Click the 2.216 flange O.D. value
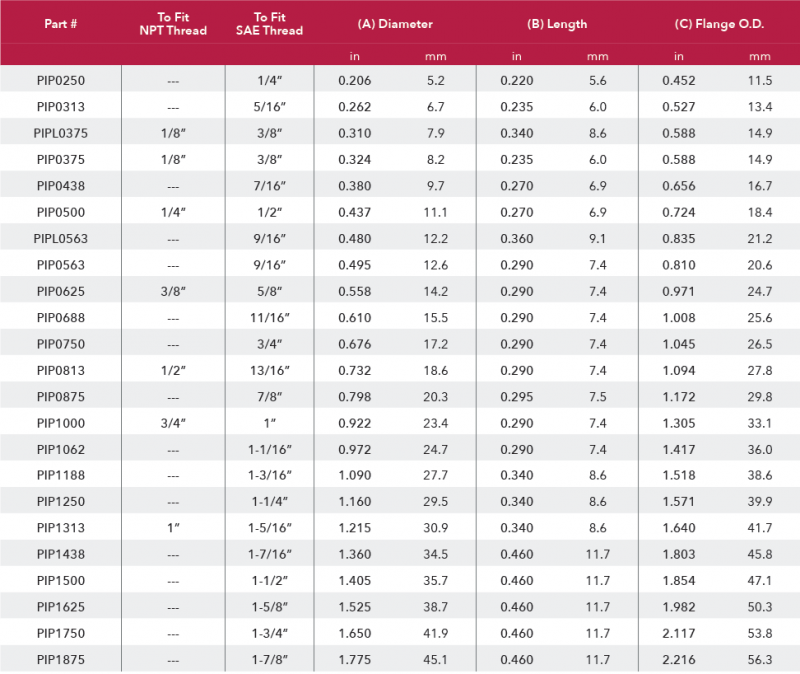The width and height of the screenshot is (800, 674). [x=679, y=658]
